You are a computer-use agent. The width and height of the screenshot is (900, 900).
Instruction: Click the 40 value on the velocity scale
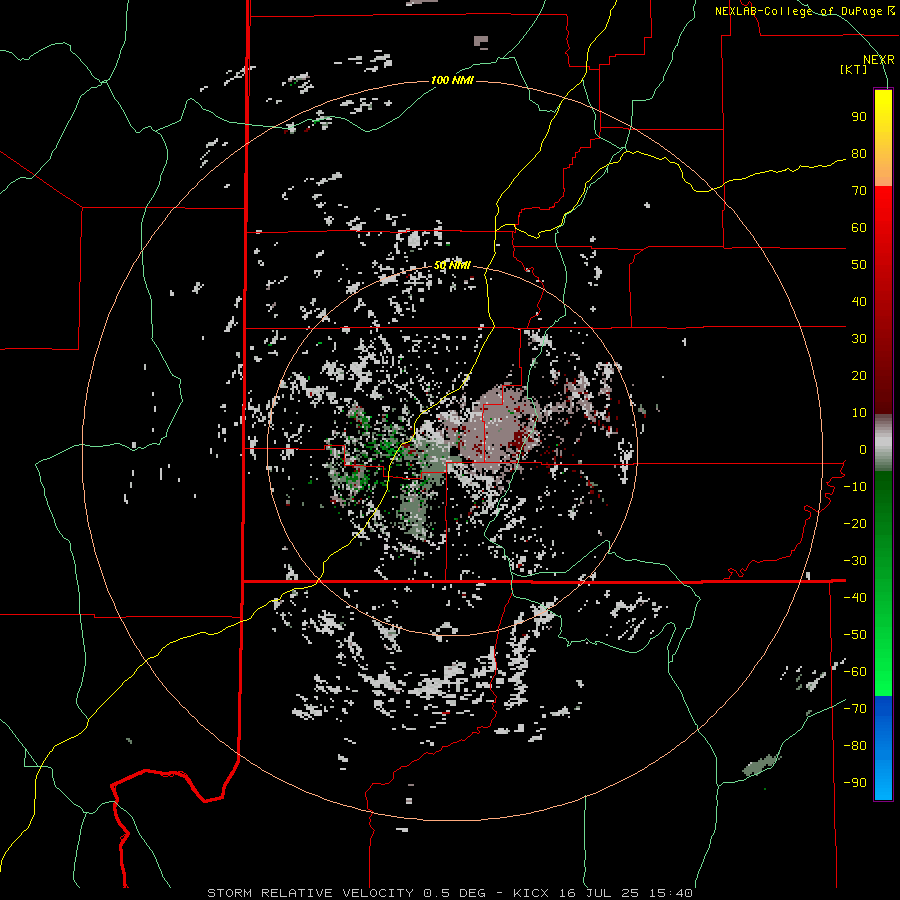click(x=859, y=302)
